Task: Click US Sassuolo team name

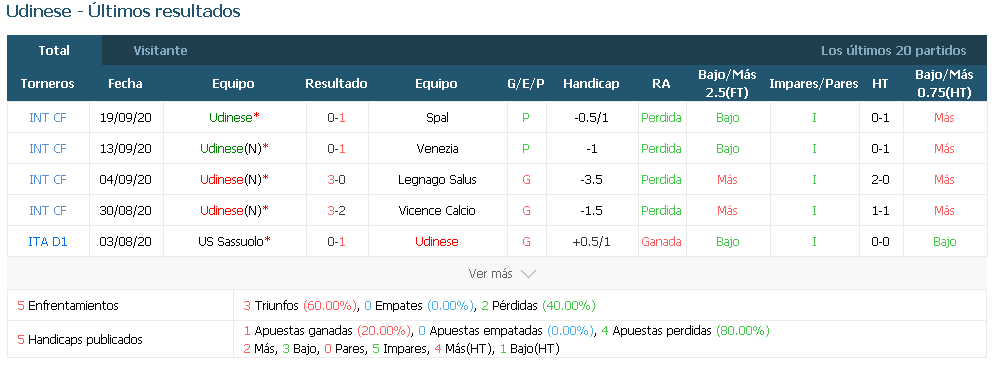Action: point(231,241)
